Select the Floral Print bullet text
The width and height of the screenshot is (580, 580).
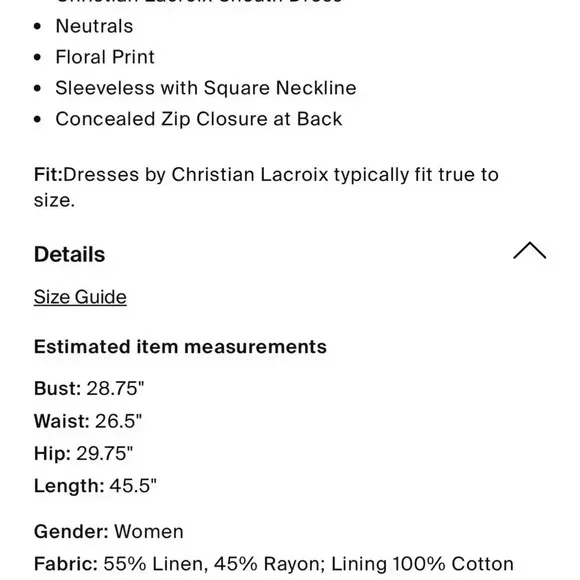click(x=105, y=57)
